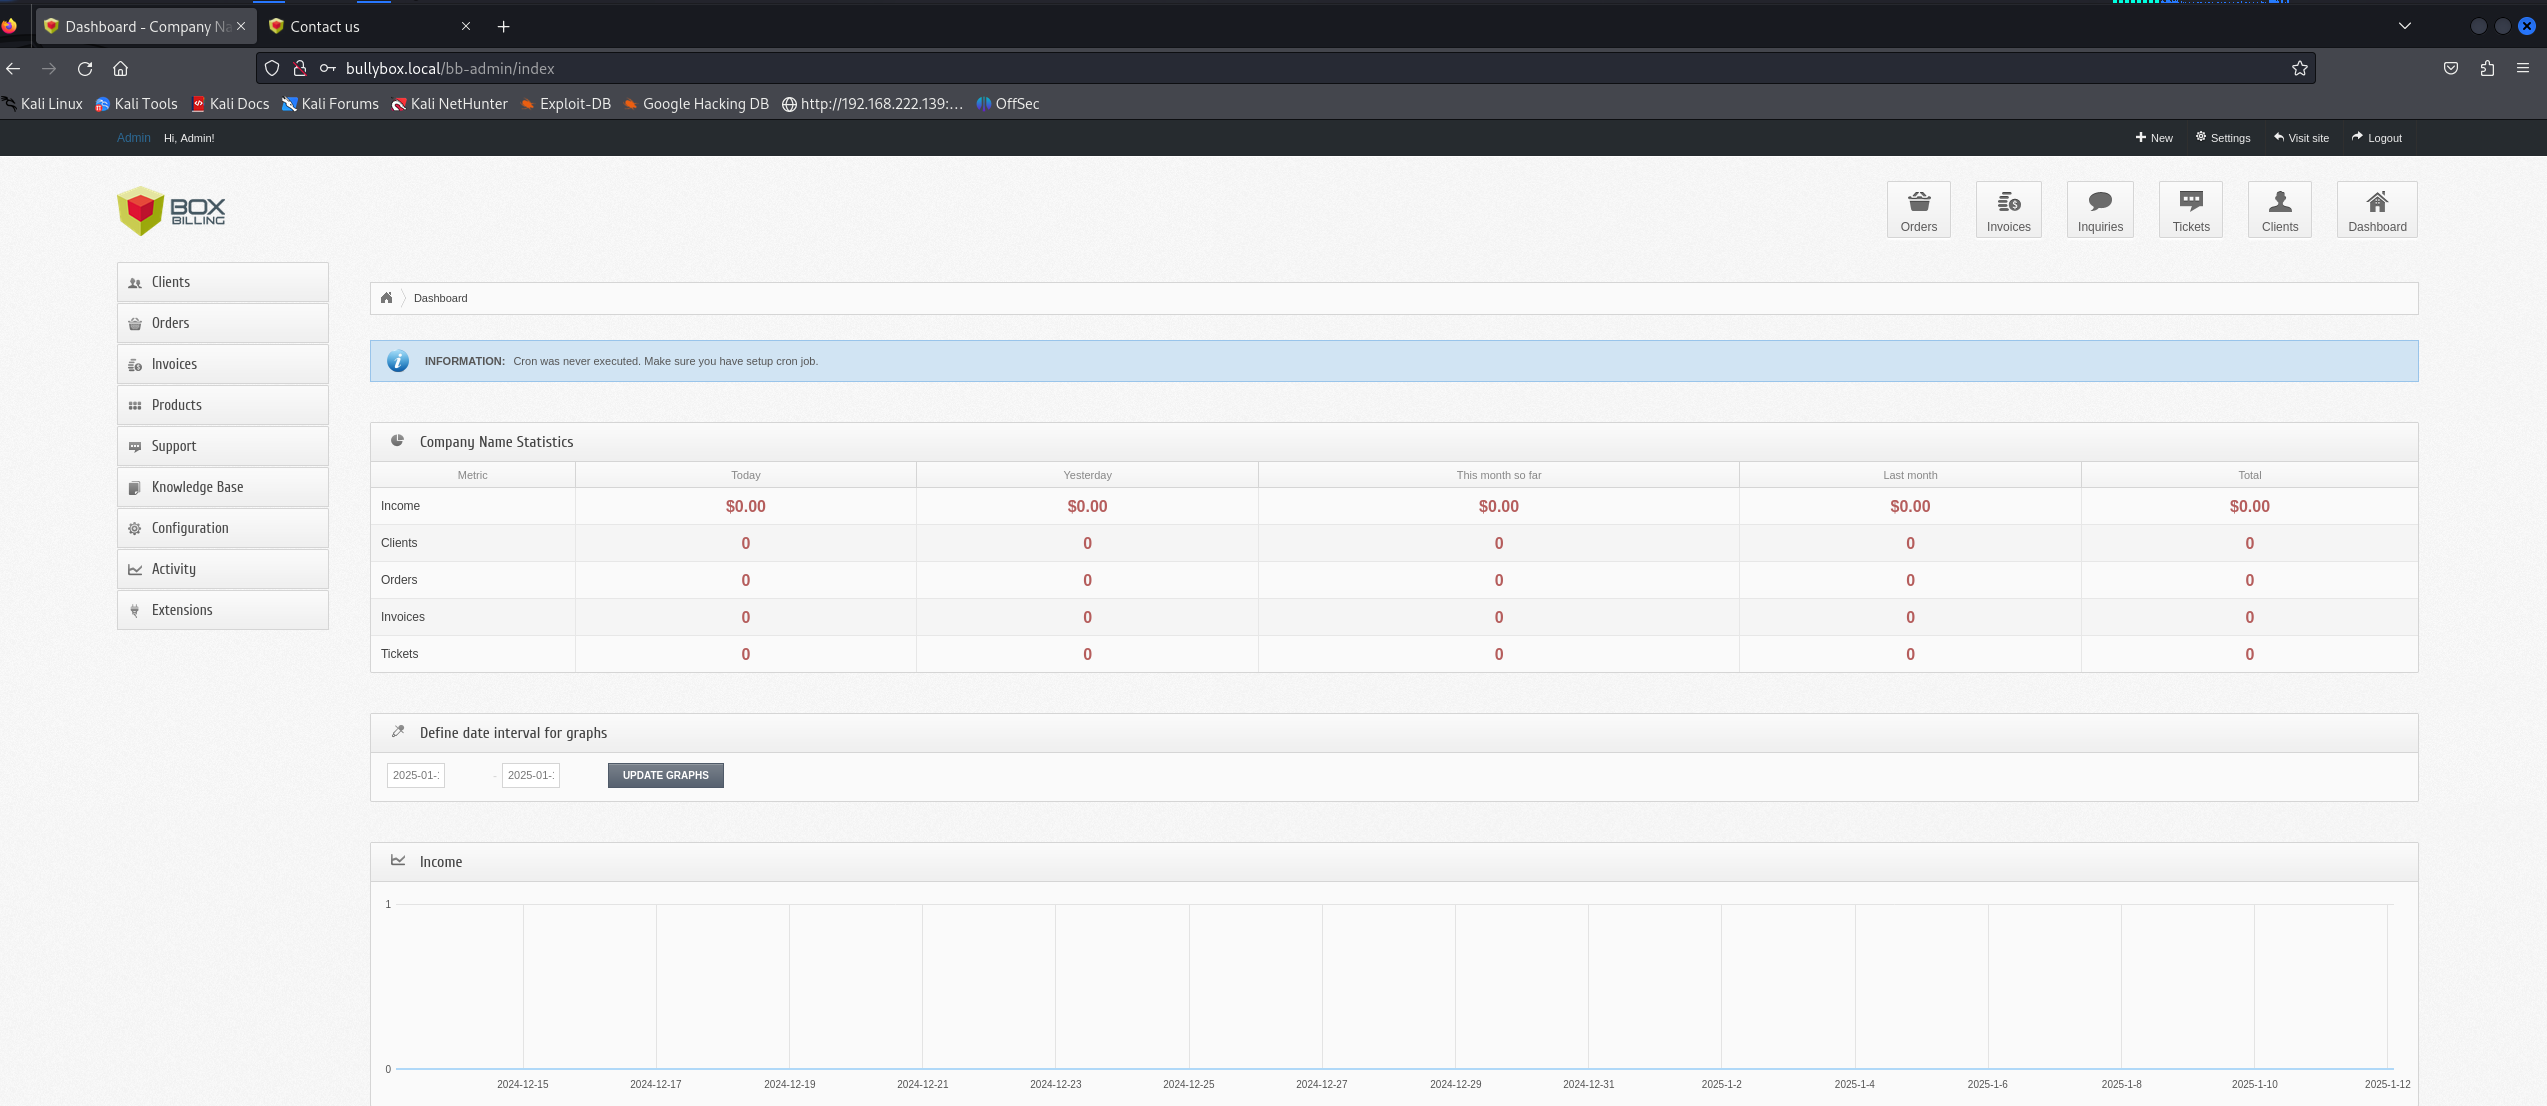The image size is (2547, 1106).
Task: Click the New link in top bar
Action: pos(2154,138)
